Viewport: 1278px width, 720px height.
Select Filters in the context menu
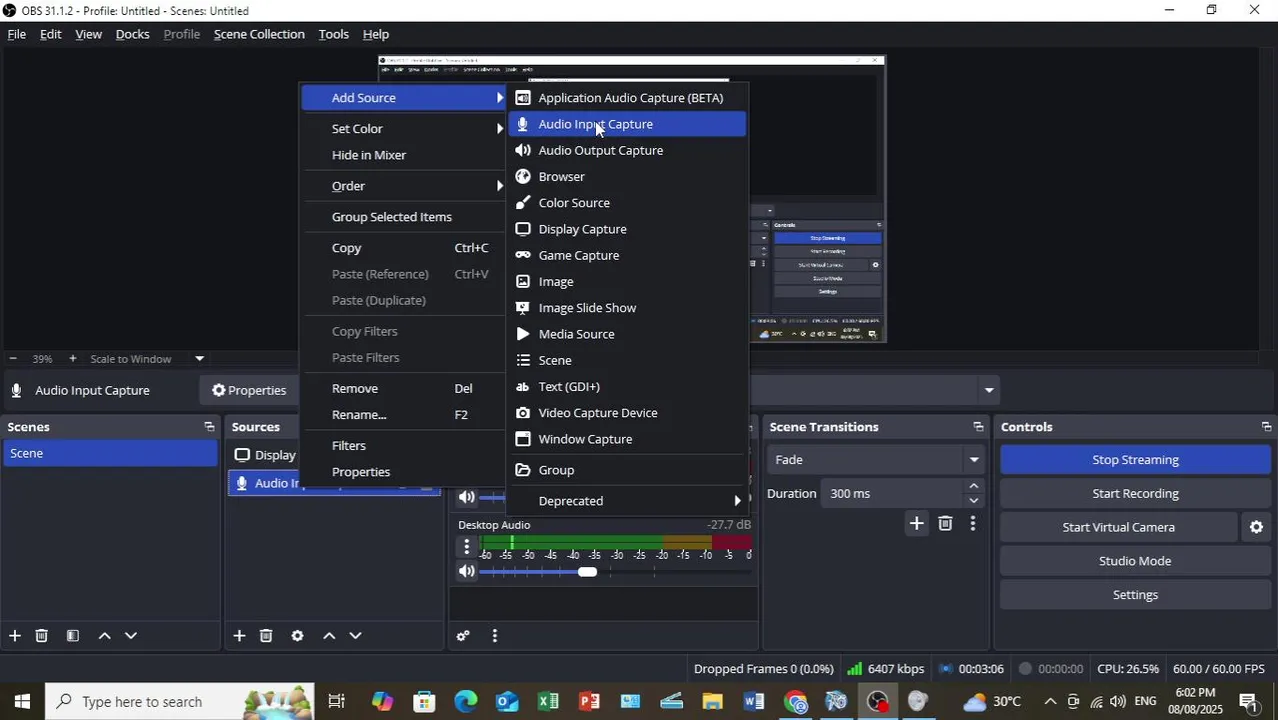pyautogui.click(x=403, y=446)
